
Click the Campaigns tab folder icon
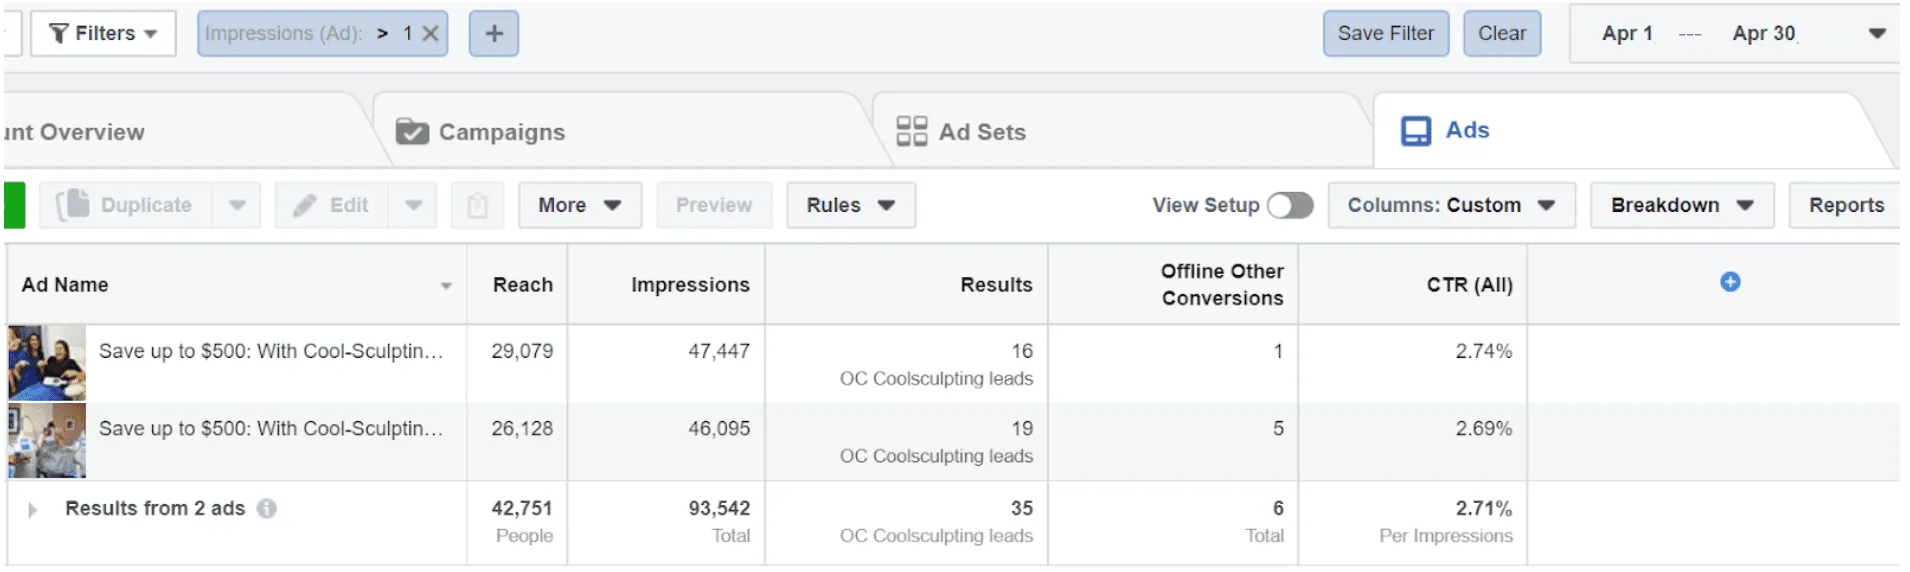pos(412,131)
